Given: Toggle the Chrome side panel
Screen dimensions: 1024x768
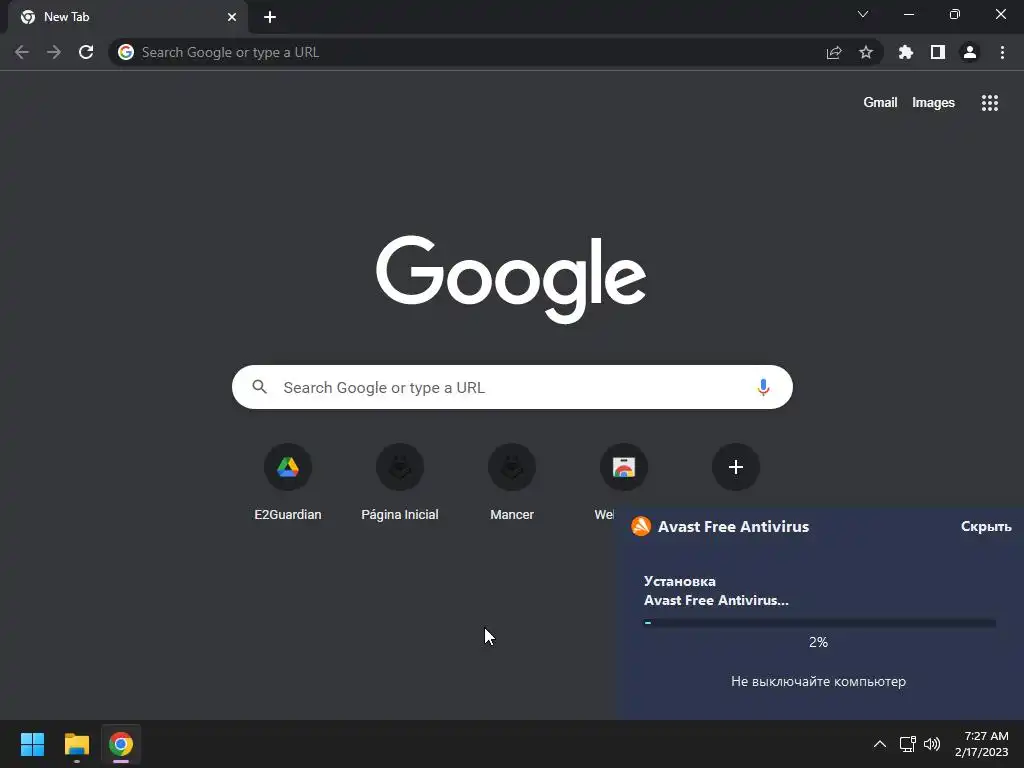Looking at the screenshot, I should (938, 52).
